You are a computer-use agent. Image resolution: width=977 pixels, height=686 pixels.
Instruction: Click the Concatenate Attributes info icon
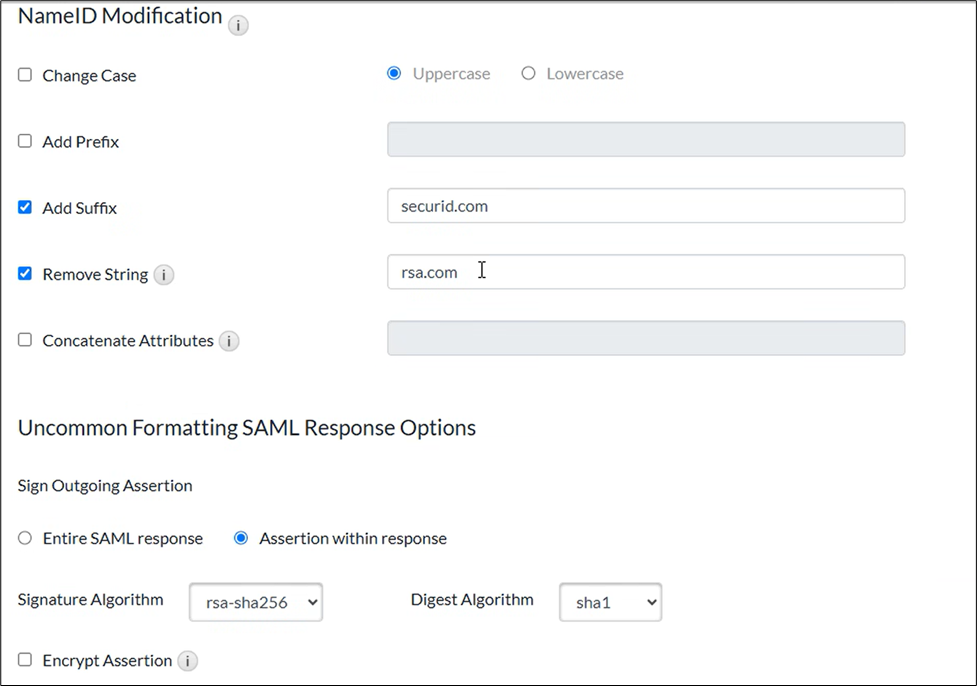229,341
